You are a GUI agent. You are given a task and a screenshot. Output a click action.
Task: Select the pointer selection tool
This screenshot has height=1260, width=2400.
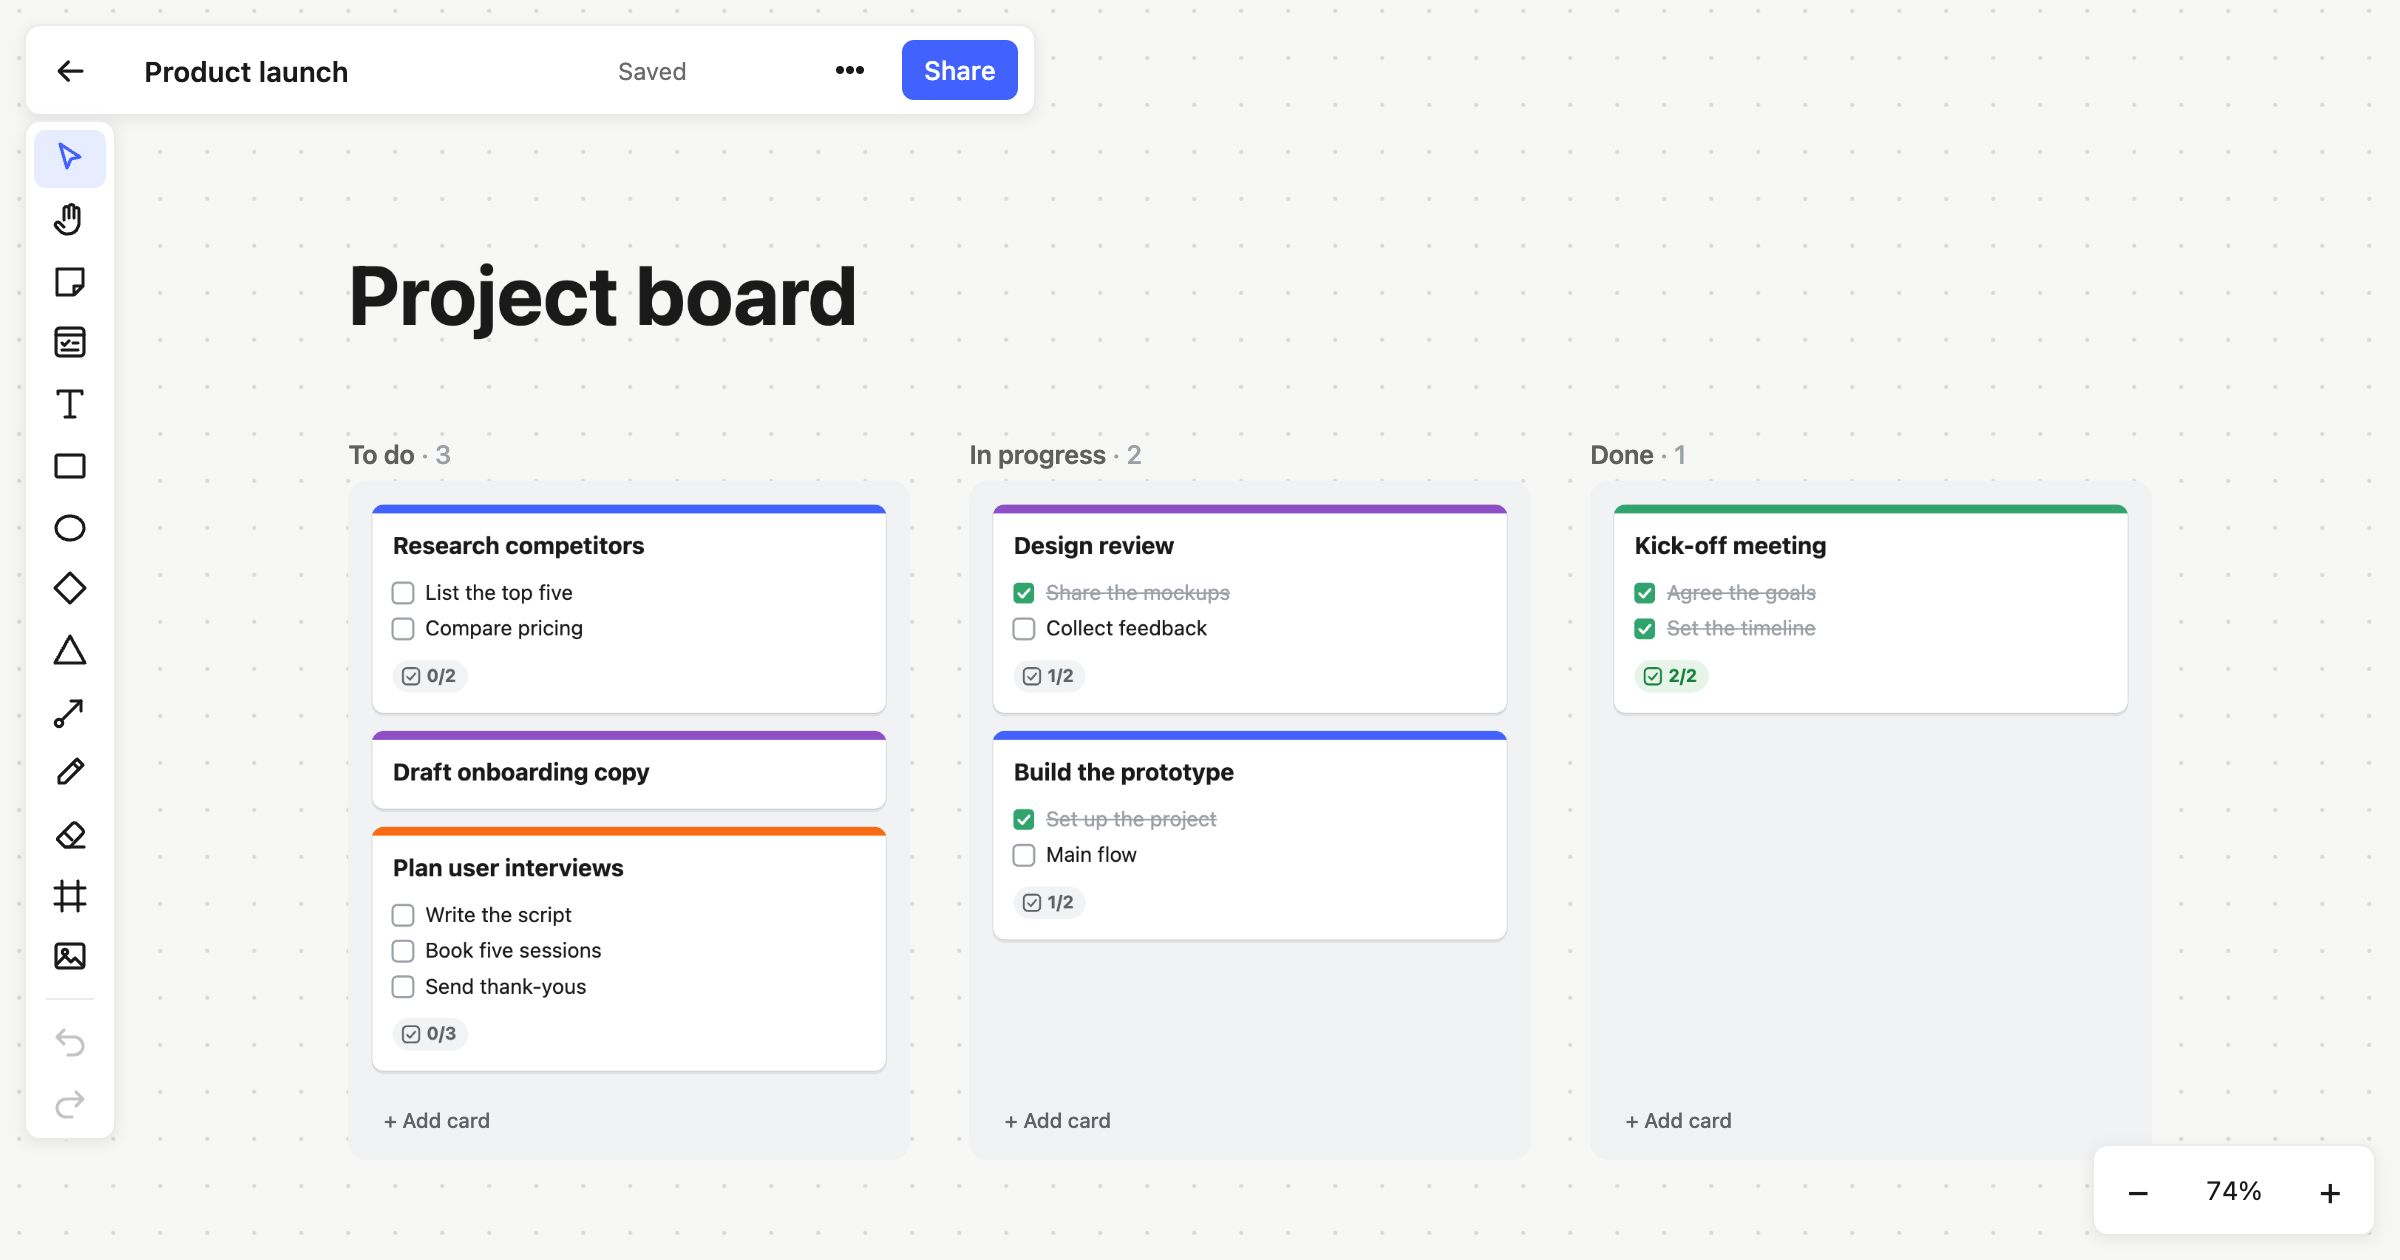point(70,158)
